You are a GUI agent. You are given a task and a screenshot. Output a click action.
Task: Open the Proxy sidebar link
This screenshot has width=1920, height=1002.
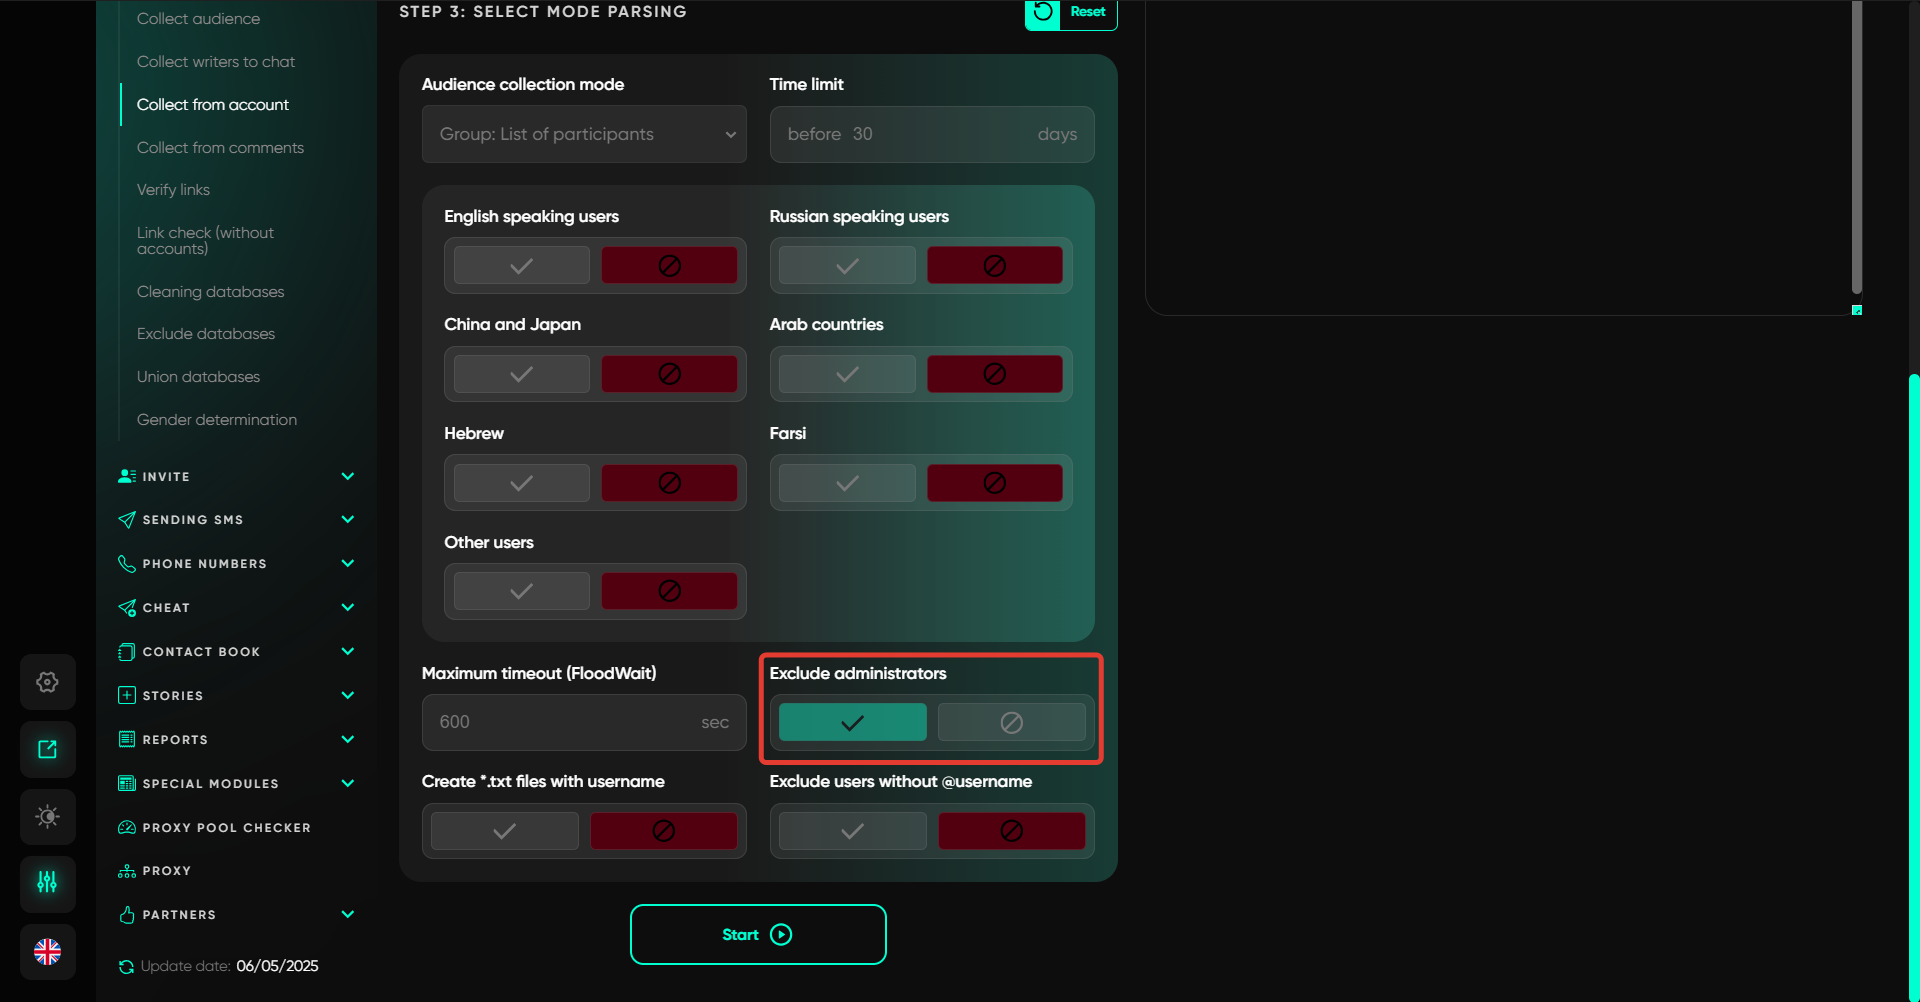click(x=167, y=871)
